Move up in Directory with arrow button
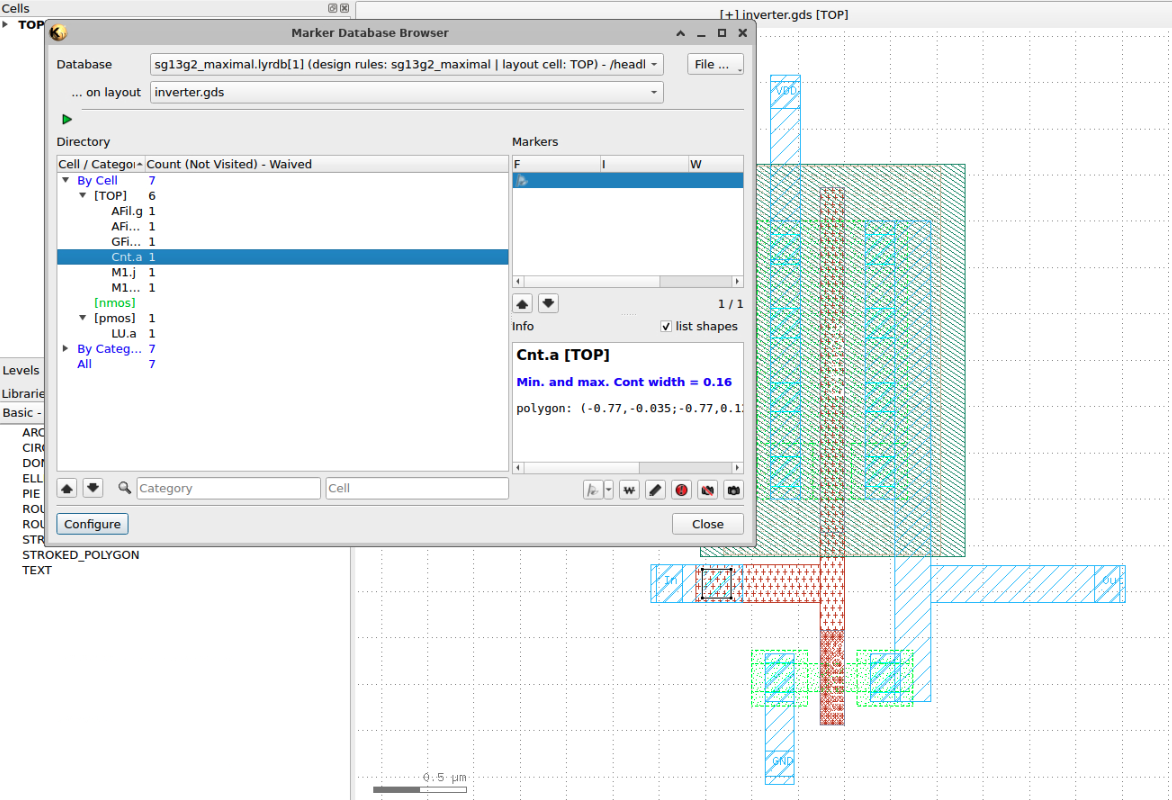Image resolution: width=1172 pixels, height=800 pixels. click(67, 488)
